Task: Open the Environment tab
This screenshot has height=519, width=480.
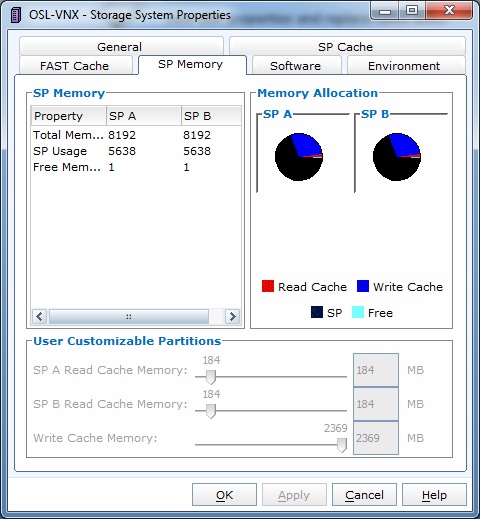Action: pyautogui.click(x=406, y=65)
